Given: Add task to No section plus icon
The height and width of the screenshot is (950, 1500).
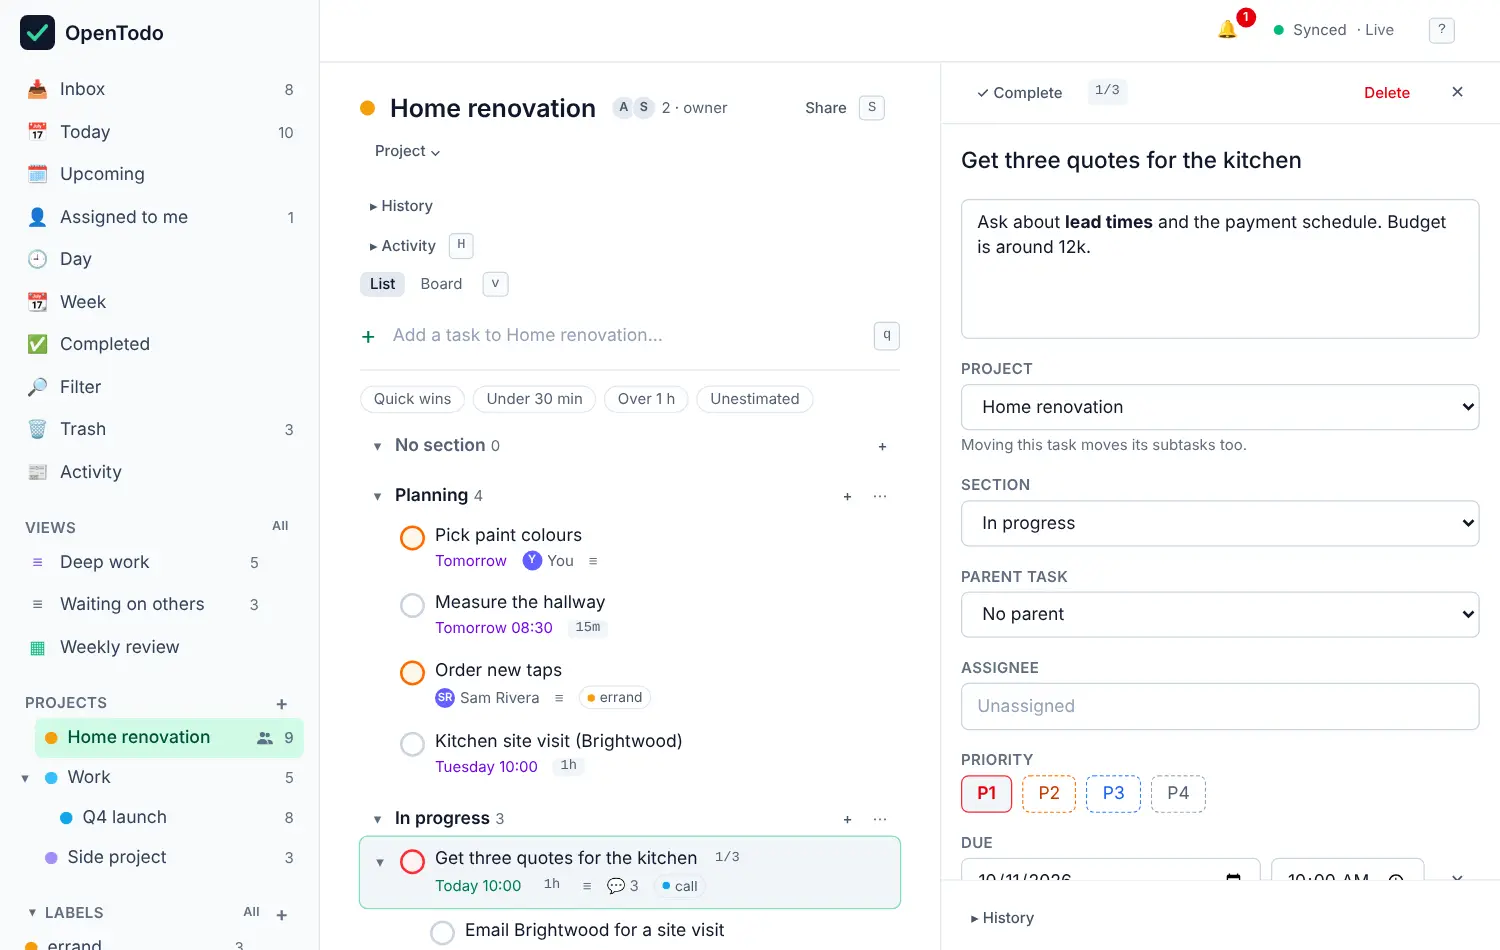Looking at the screenshot, I should (882, 446).
